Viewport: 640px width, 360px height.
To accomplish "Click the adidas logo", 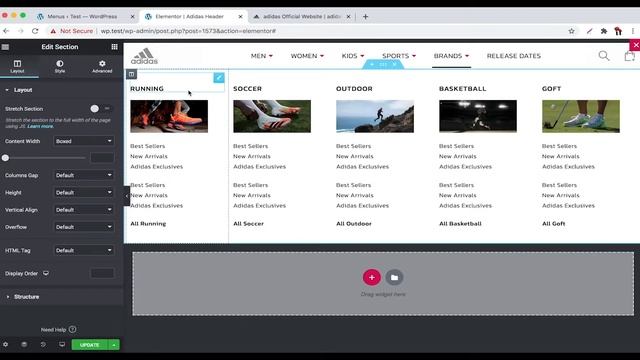I will 144,56.
